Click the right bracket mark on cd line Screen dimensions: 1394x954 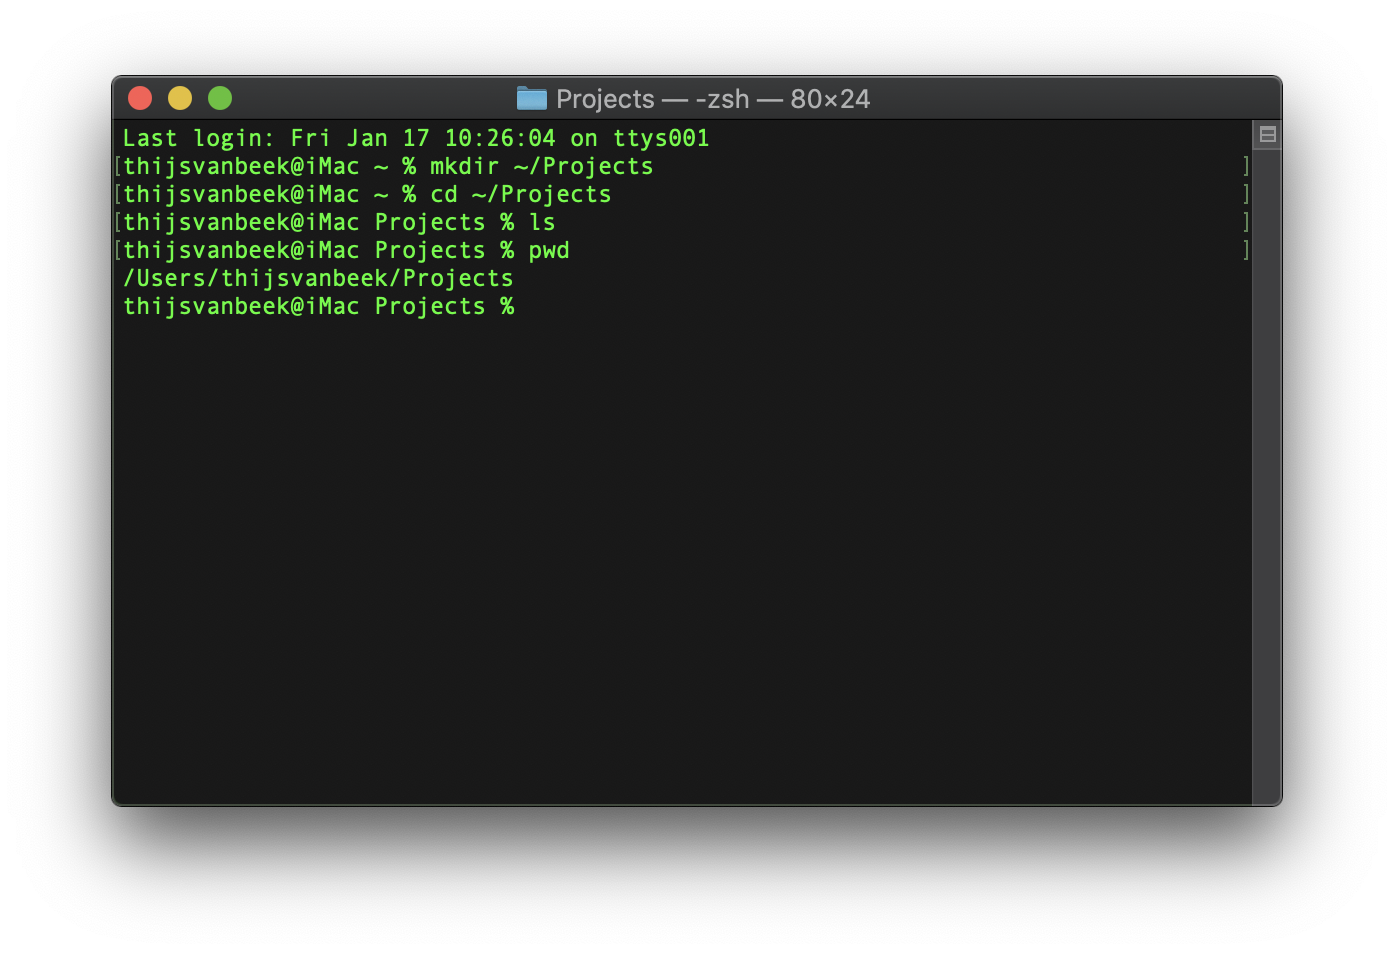point(1245,194)
